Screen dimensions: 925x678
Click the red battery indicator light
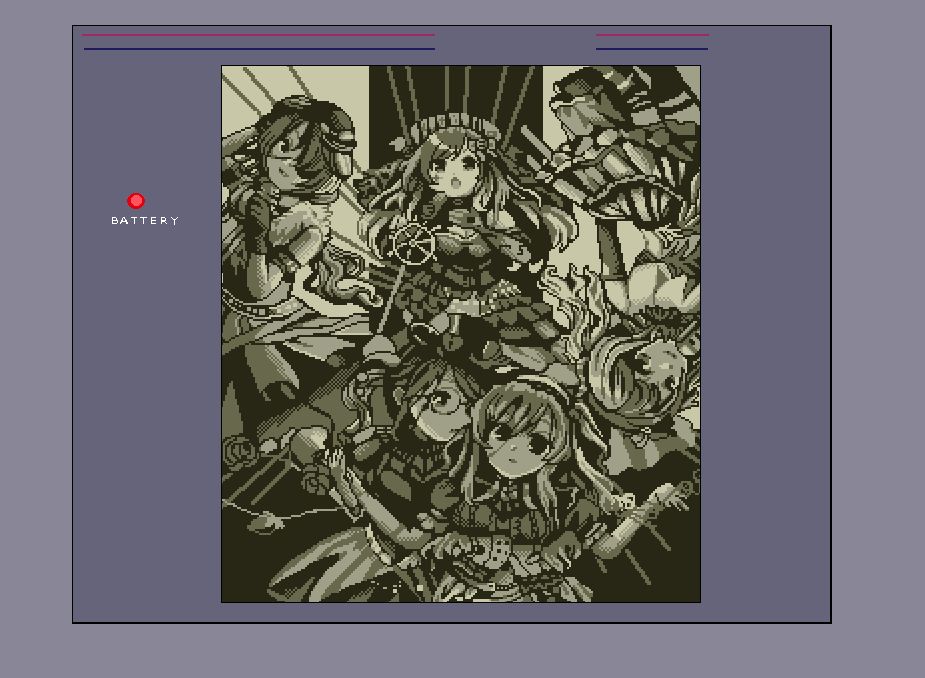coord(136,201)
